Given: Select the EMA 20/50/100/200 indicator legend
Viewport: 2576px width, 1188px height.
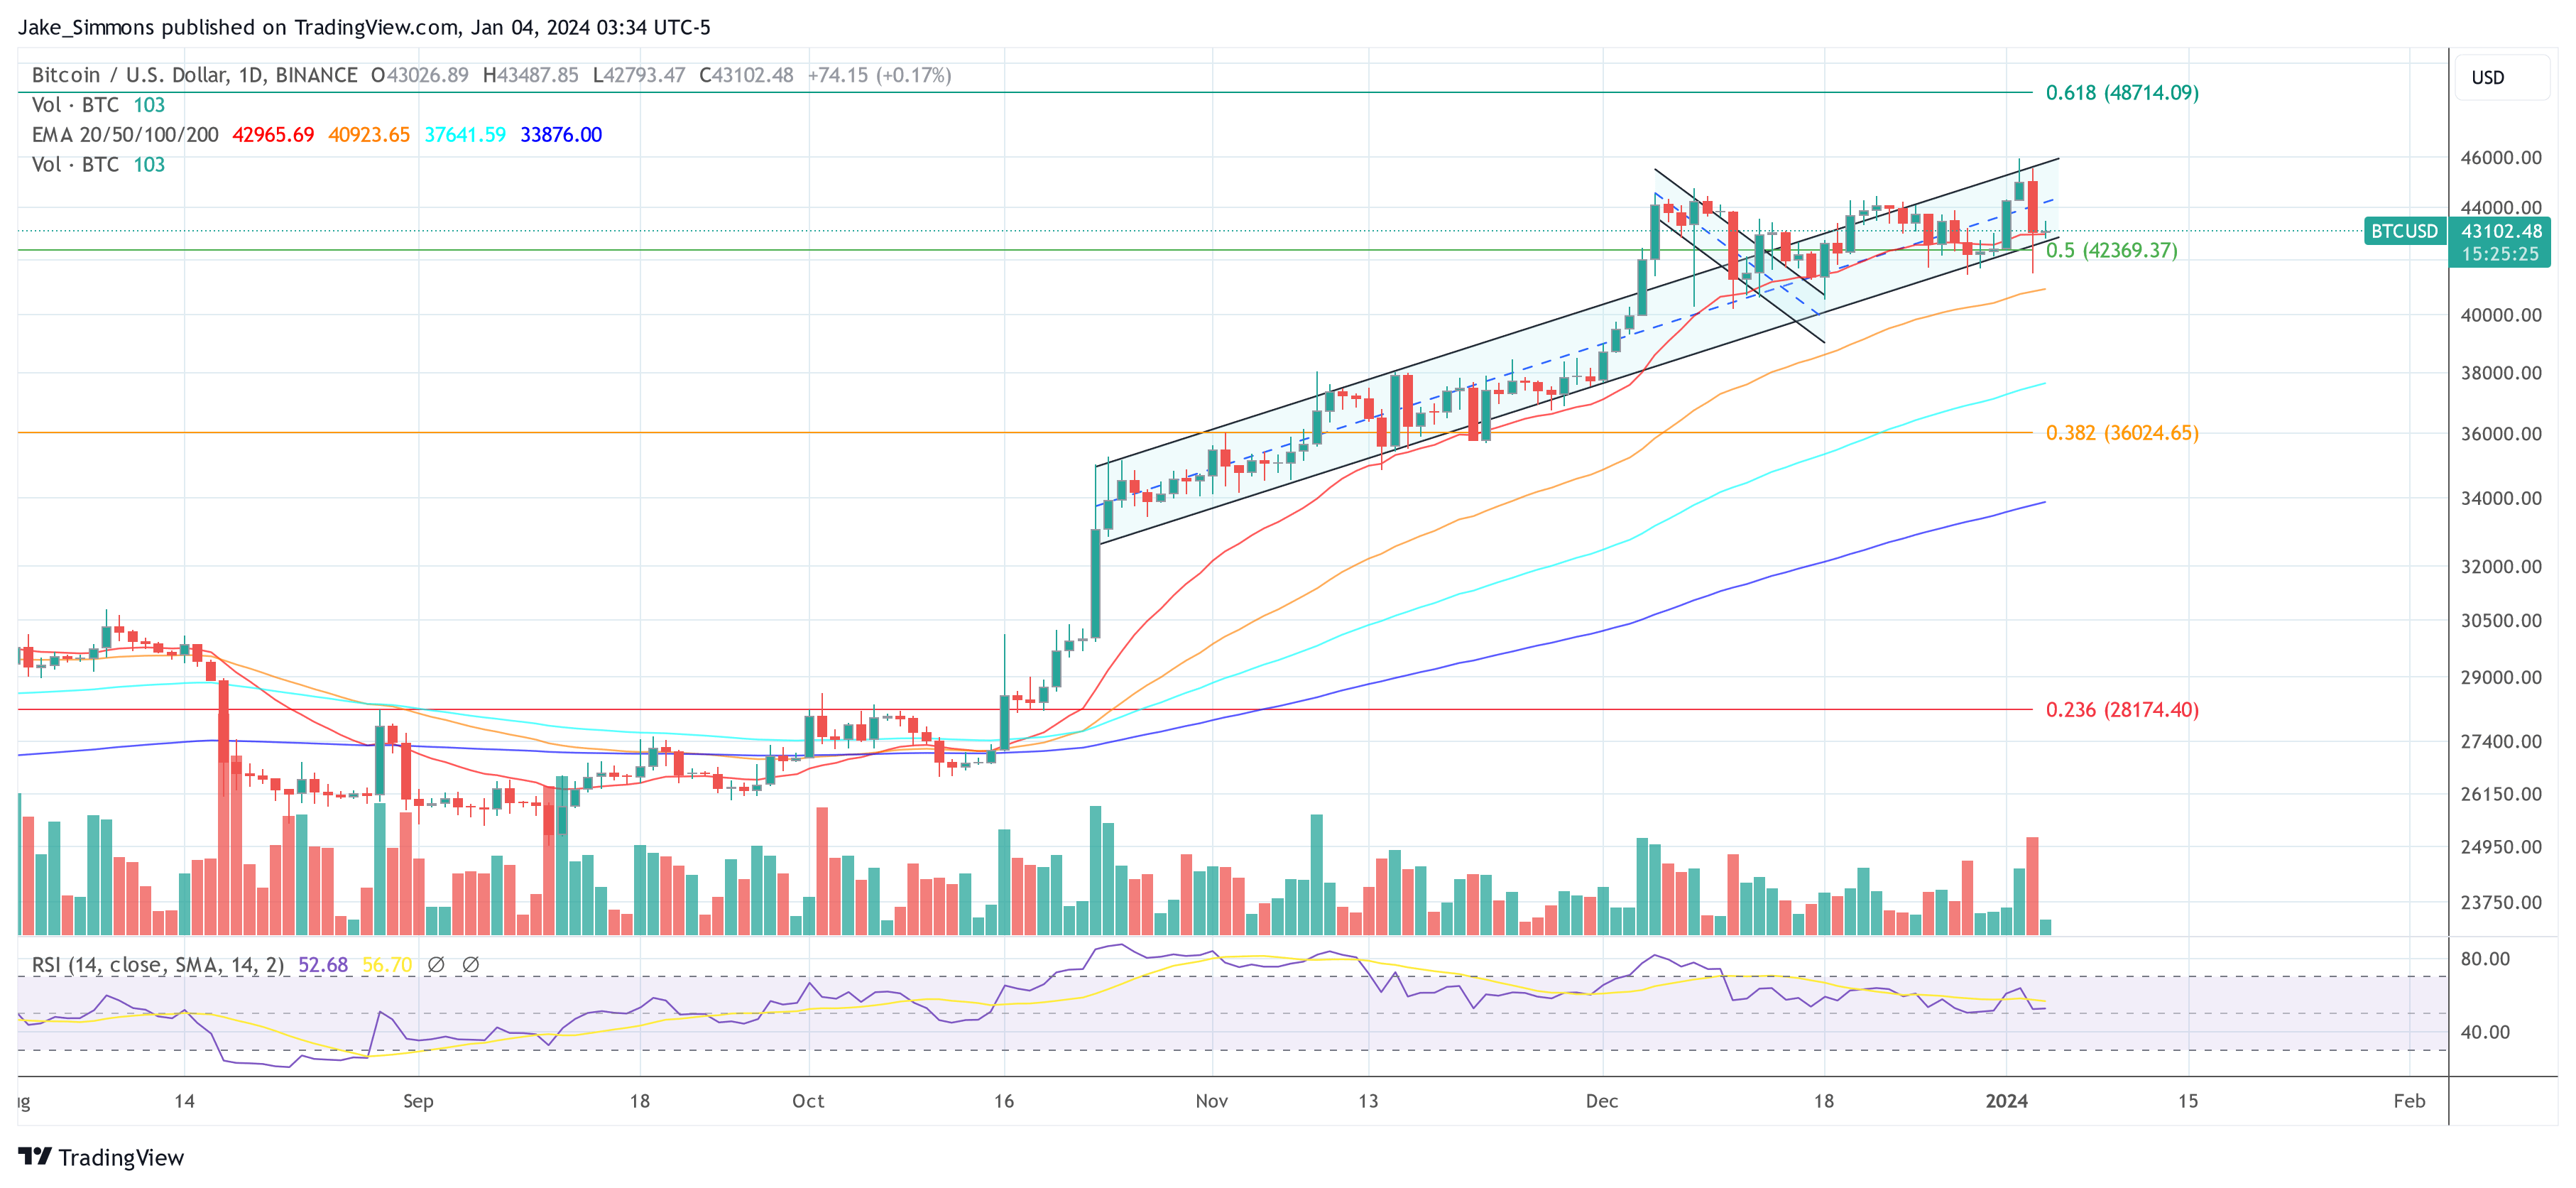Looking at the screenshot, I should [x=125, y=135].
